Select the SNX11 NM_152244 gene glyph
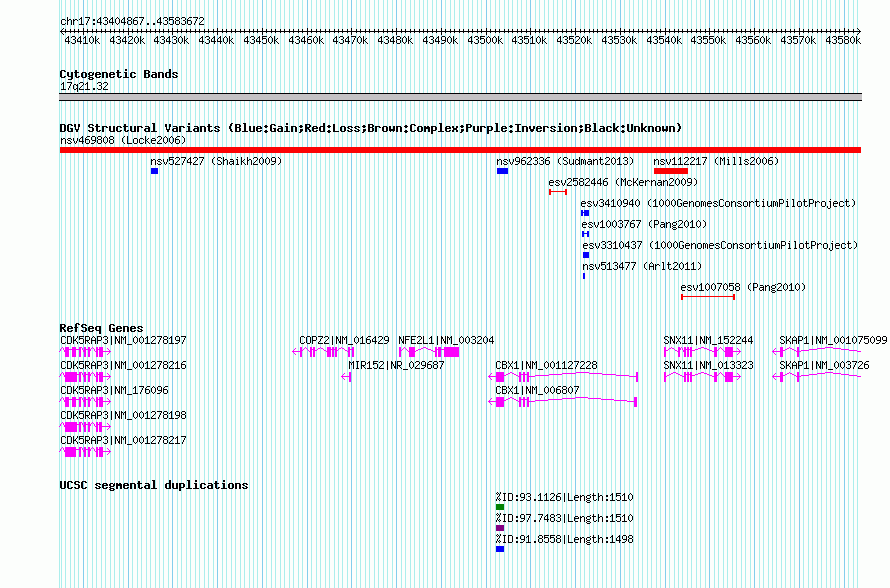 pos(703,352)
